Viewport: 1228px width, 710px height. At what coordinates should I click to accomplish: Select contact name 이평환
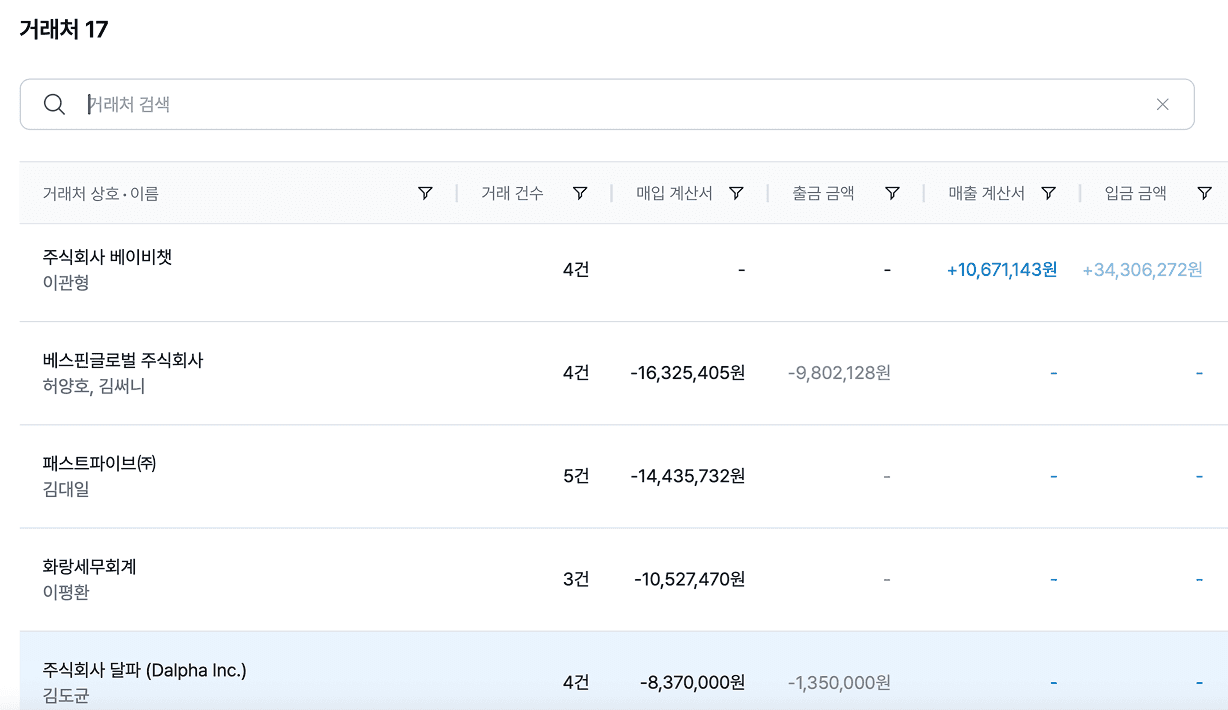pos(66,592)
